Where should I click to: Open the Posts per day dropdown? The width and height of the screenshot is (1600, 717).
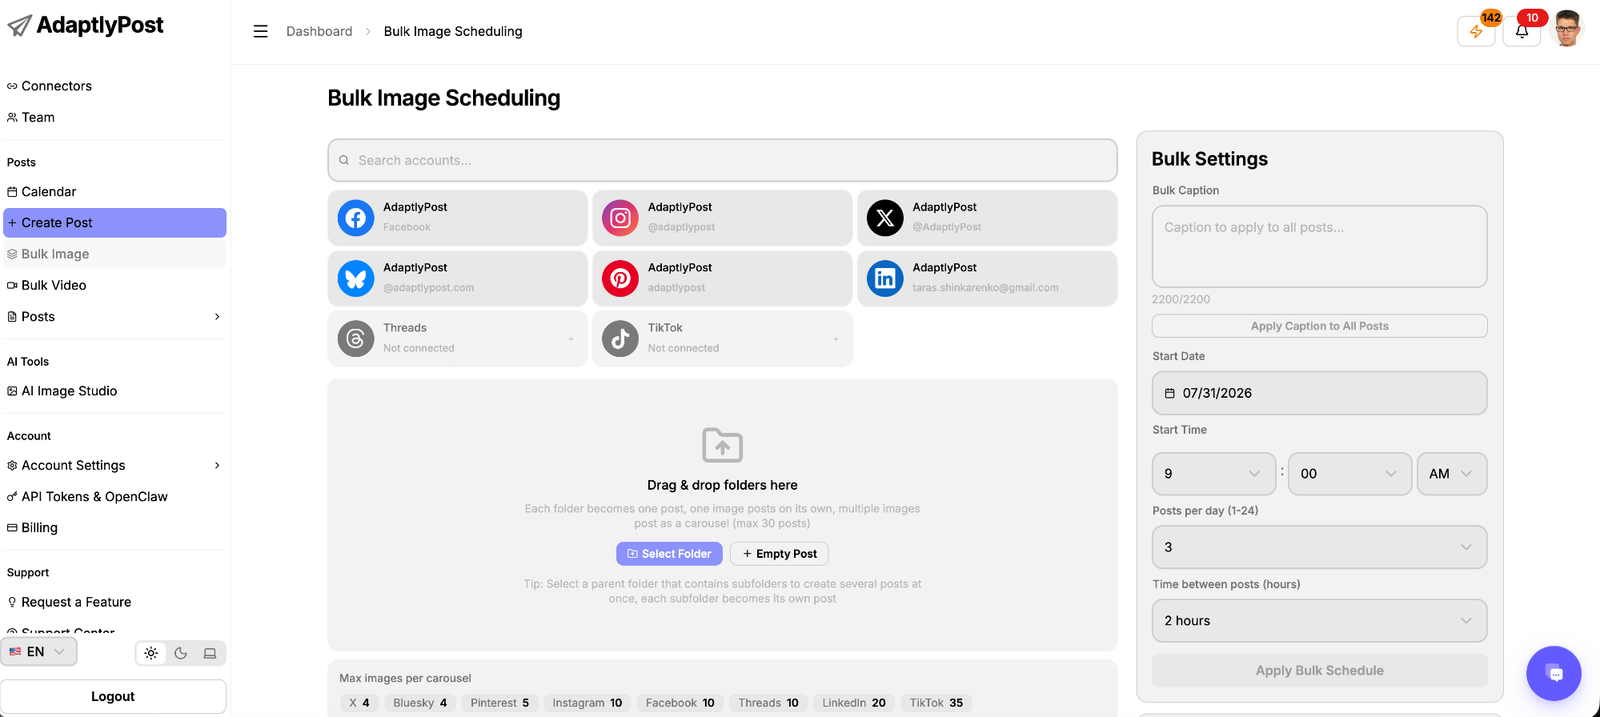(1319, 547)
